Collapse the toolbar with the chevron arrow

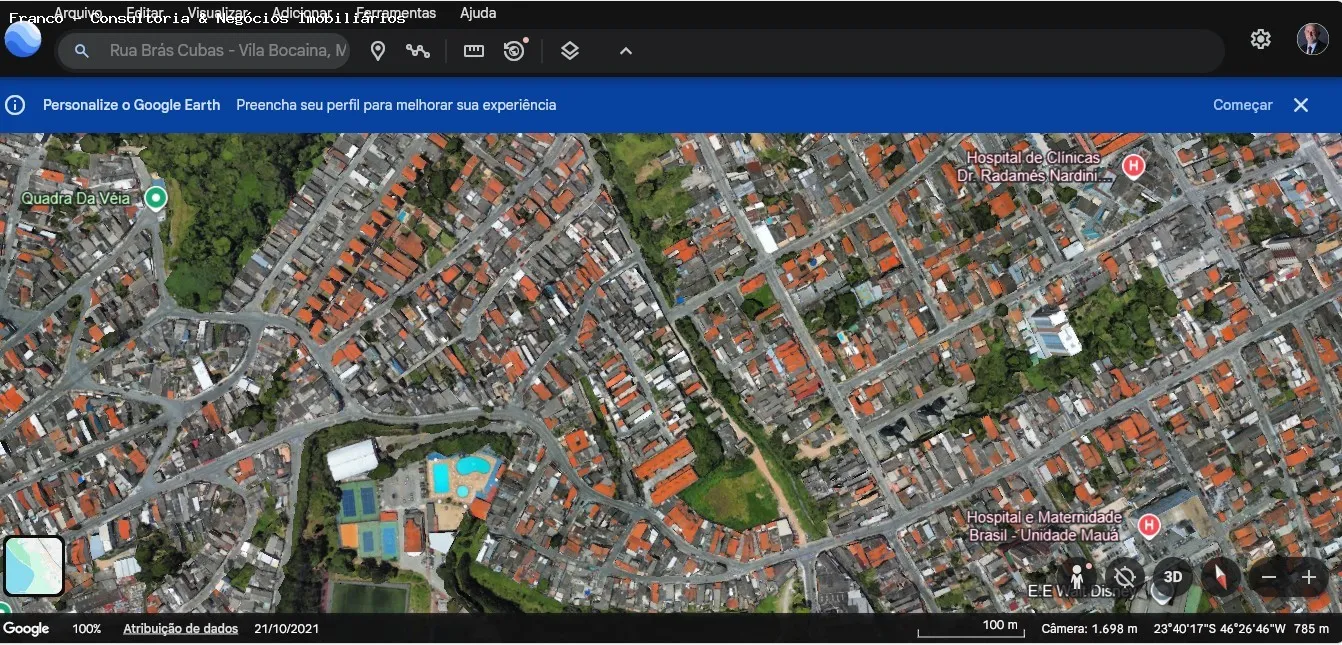coord(626,51)
